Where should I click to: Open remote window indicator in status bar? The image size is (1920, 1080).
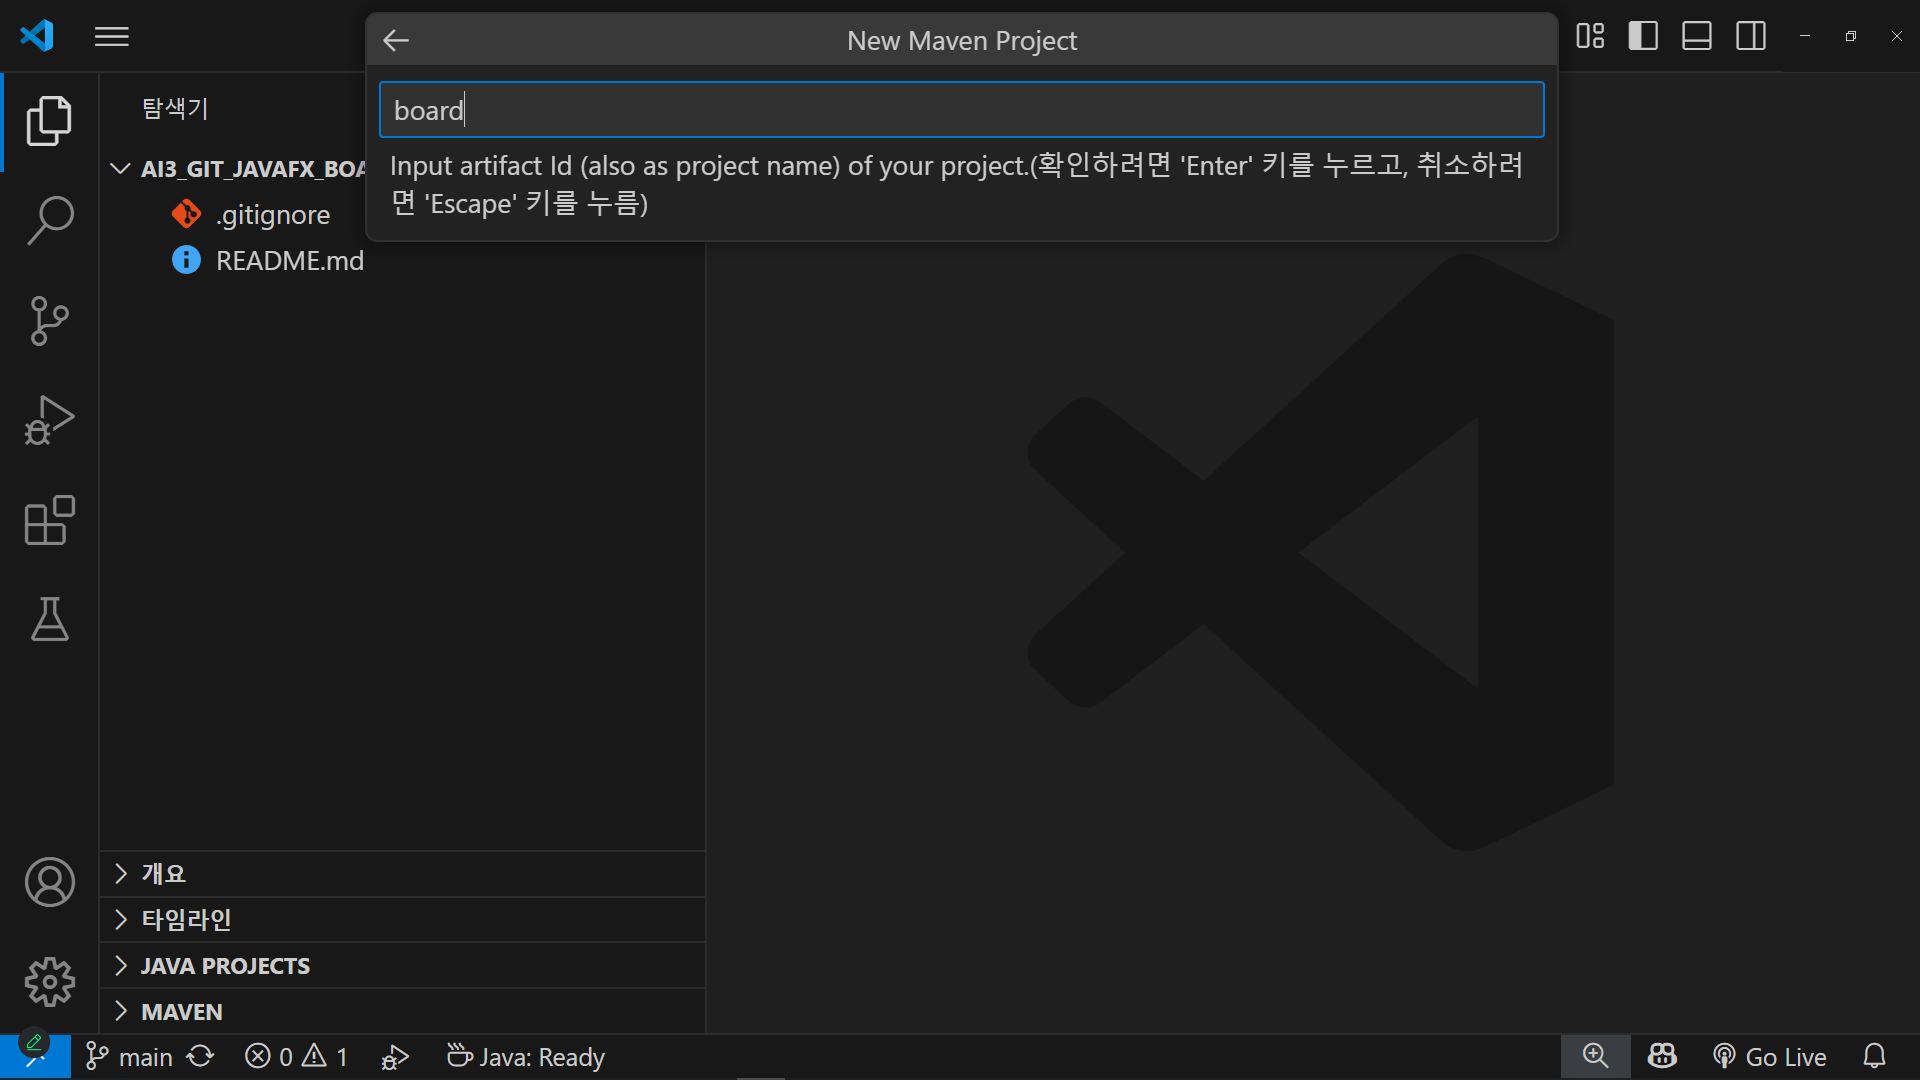35,1057
